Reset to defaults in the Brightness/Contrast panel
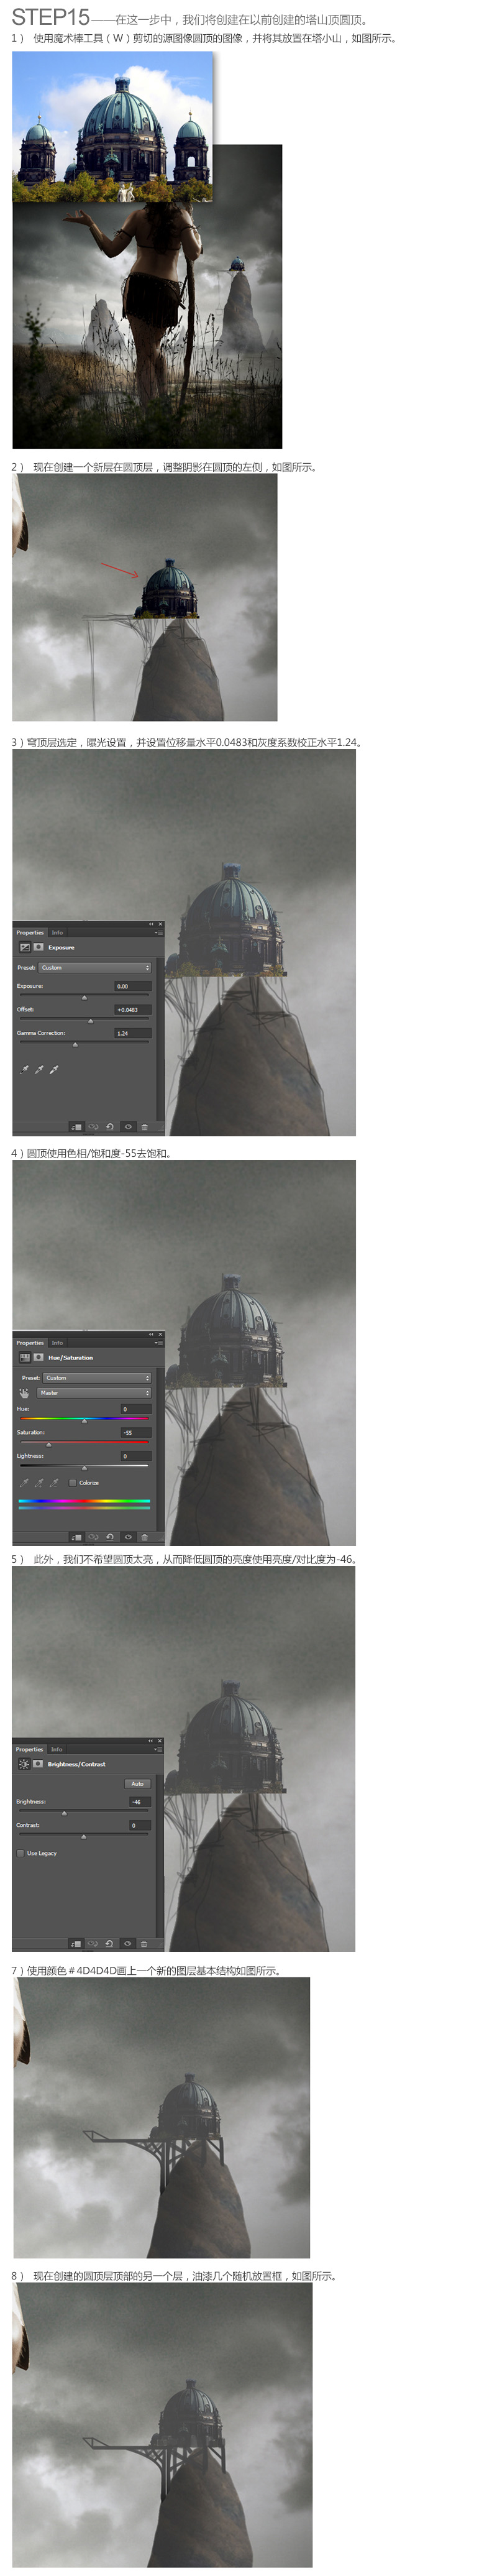Image resolution: width=497 pixels, height=2576 pixels. tap(109, 1943)
